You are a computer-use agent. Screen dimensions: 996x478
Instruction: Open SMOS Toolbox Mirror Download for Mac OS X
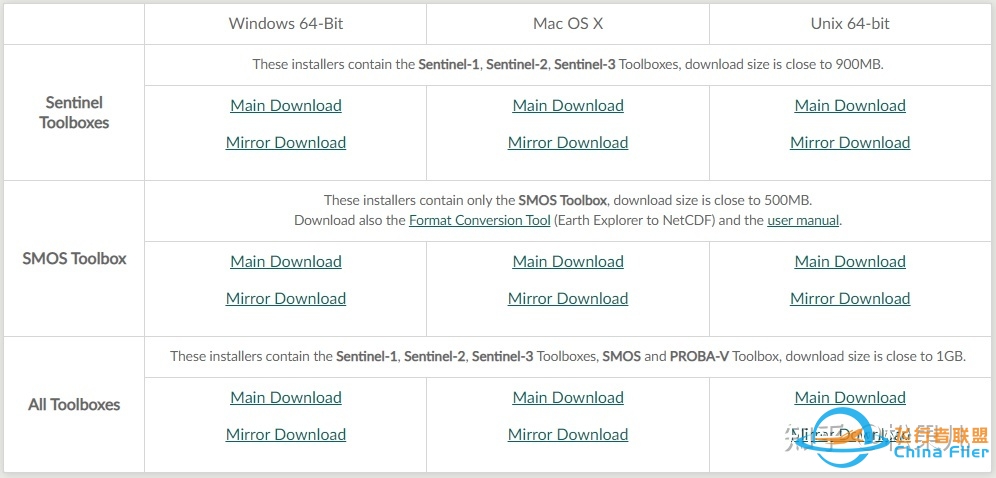point(568,299)
